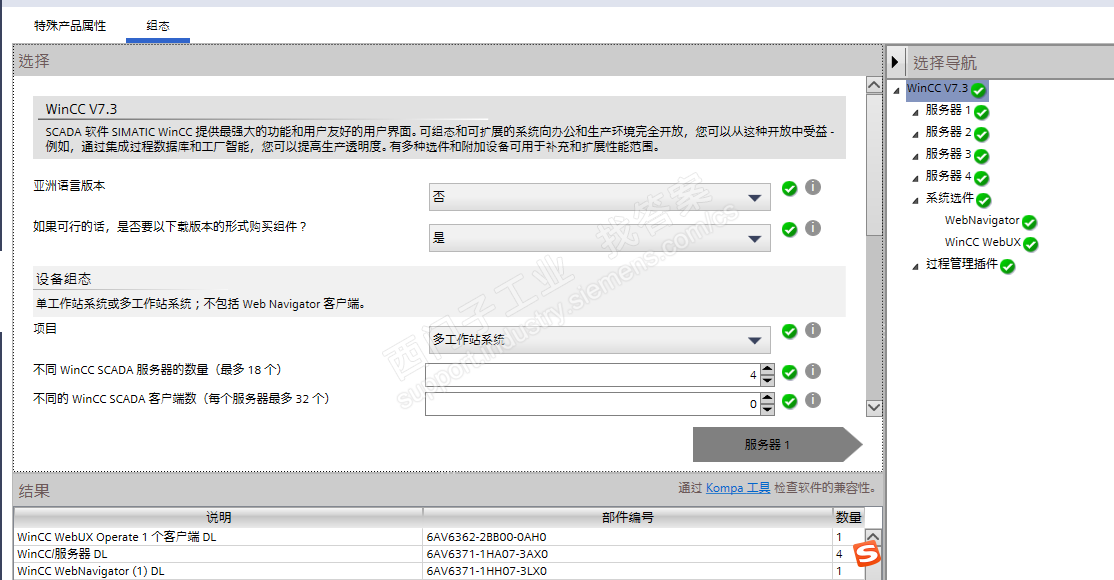Click green check next to 服务器 4 node
This screenshot has height=580, width=1114.
click(x=982, y=178)
